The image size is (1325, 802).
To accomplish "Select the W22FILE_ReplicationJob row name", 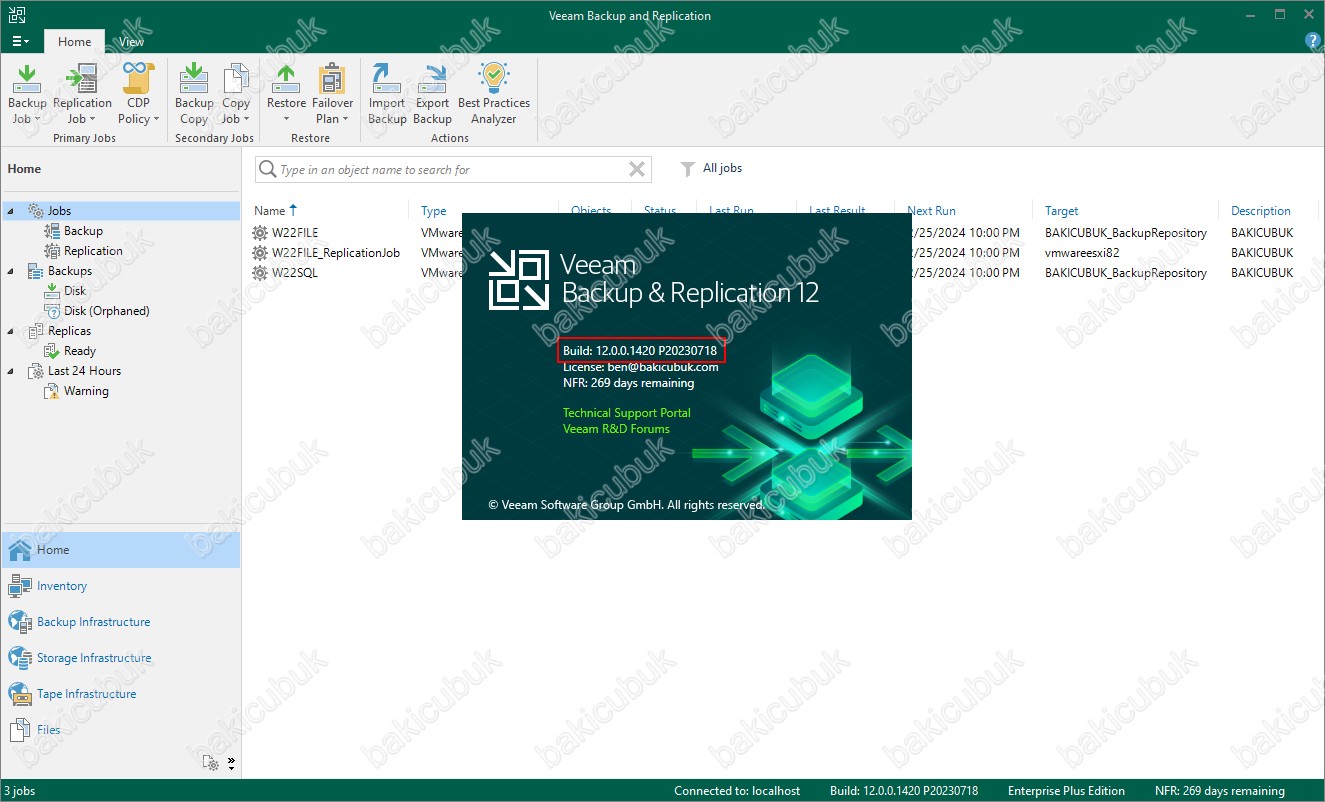I will (335, 253).
